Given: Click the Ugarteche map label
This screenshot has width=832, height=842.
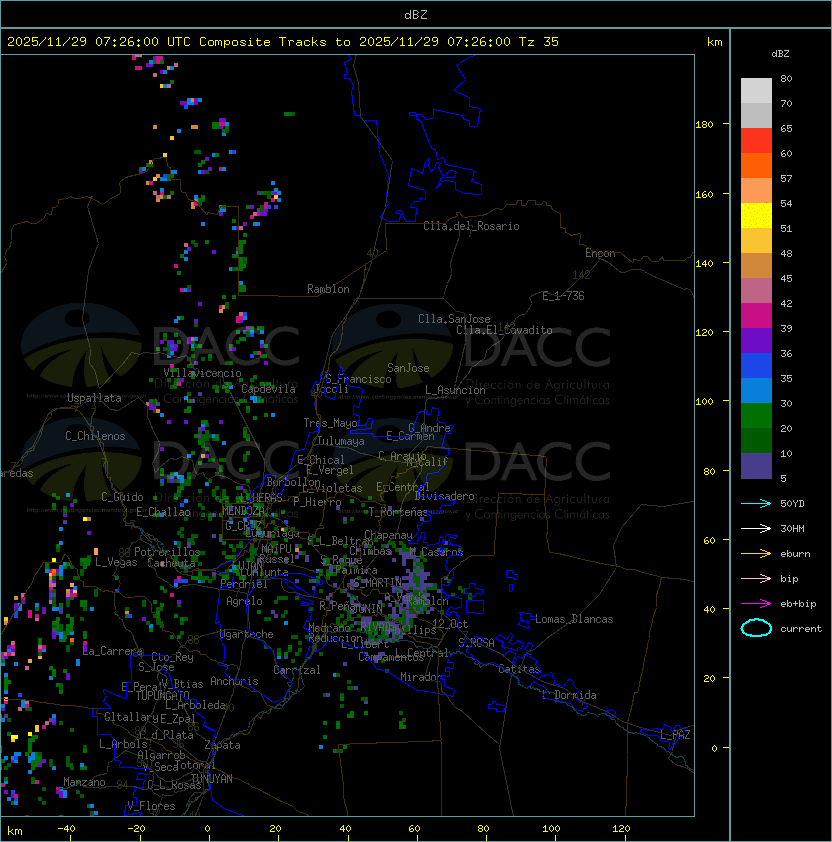Looking at the screenshot, I should (247, 634).
